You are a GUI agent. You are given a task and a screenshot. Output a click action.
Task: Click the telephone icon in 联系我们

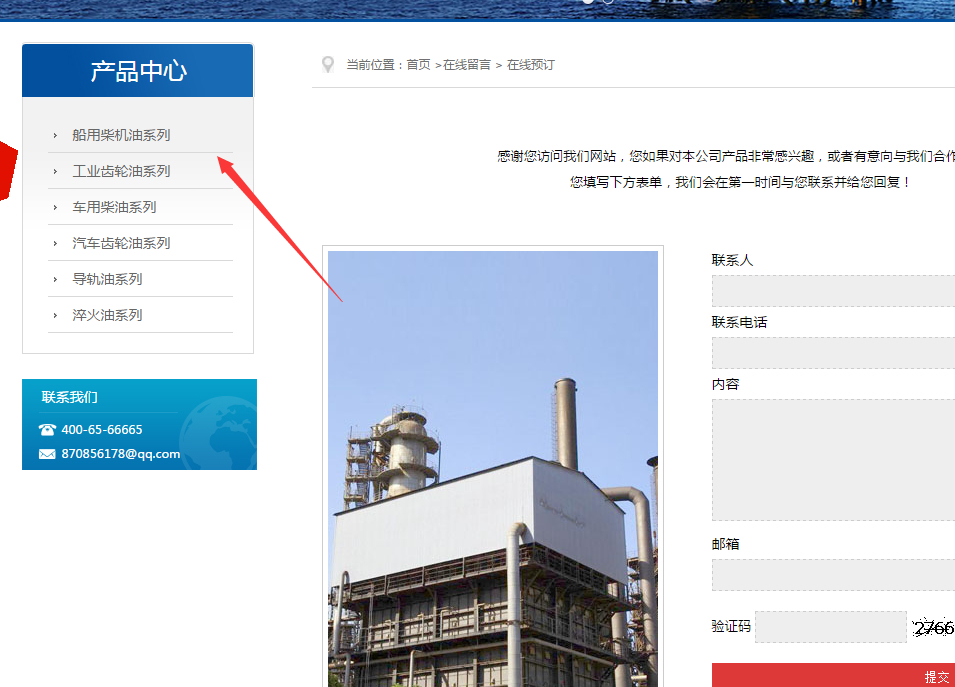pyautogui.click(x=47, y=430)
